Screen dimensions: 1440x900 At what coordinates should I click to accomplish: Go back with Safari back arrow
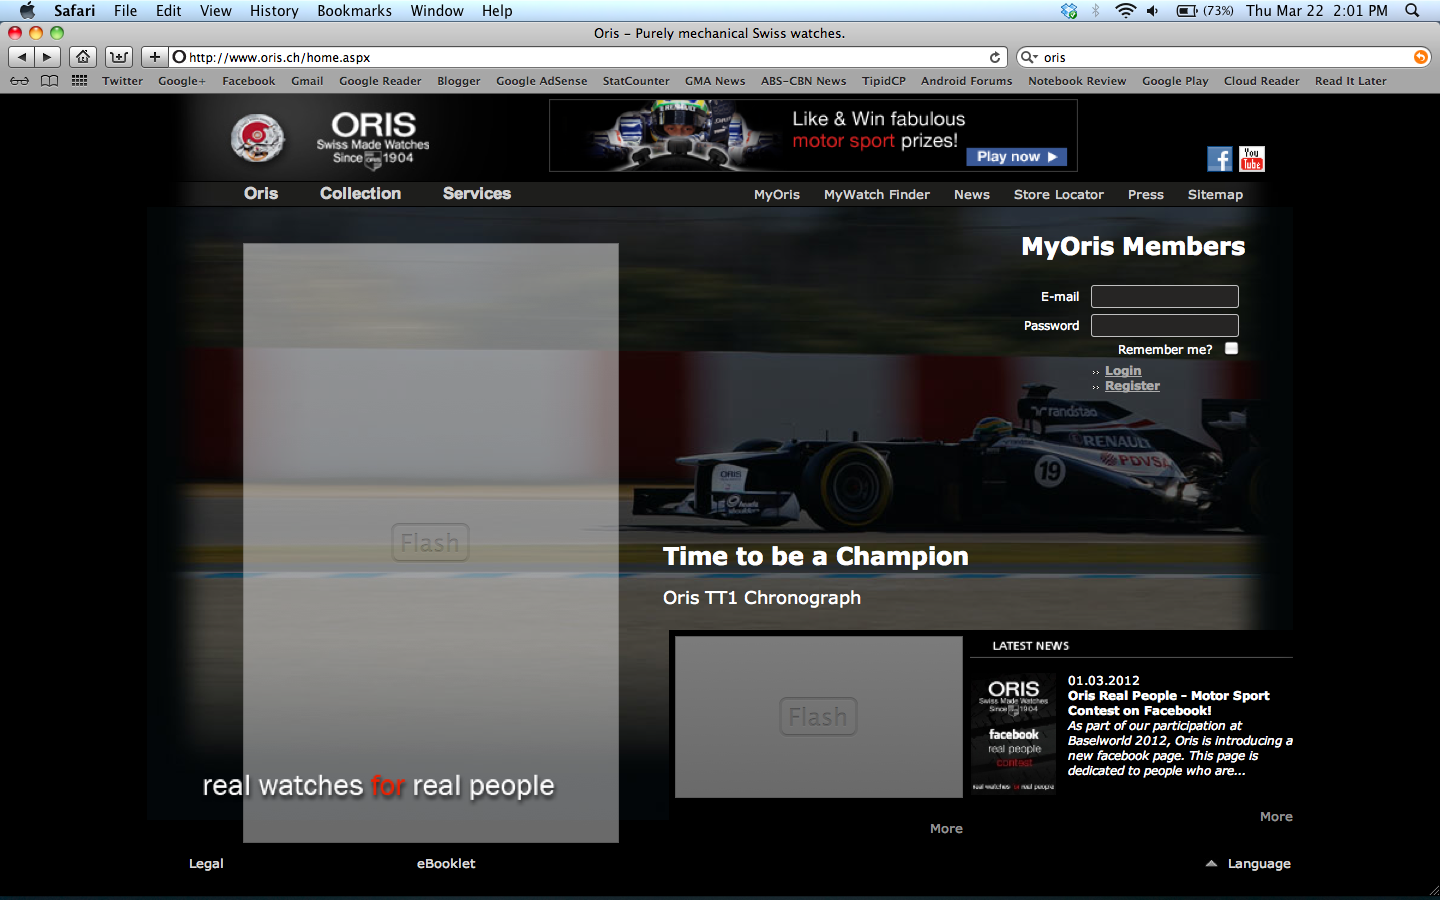(22, 57)
